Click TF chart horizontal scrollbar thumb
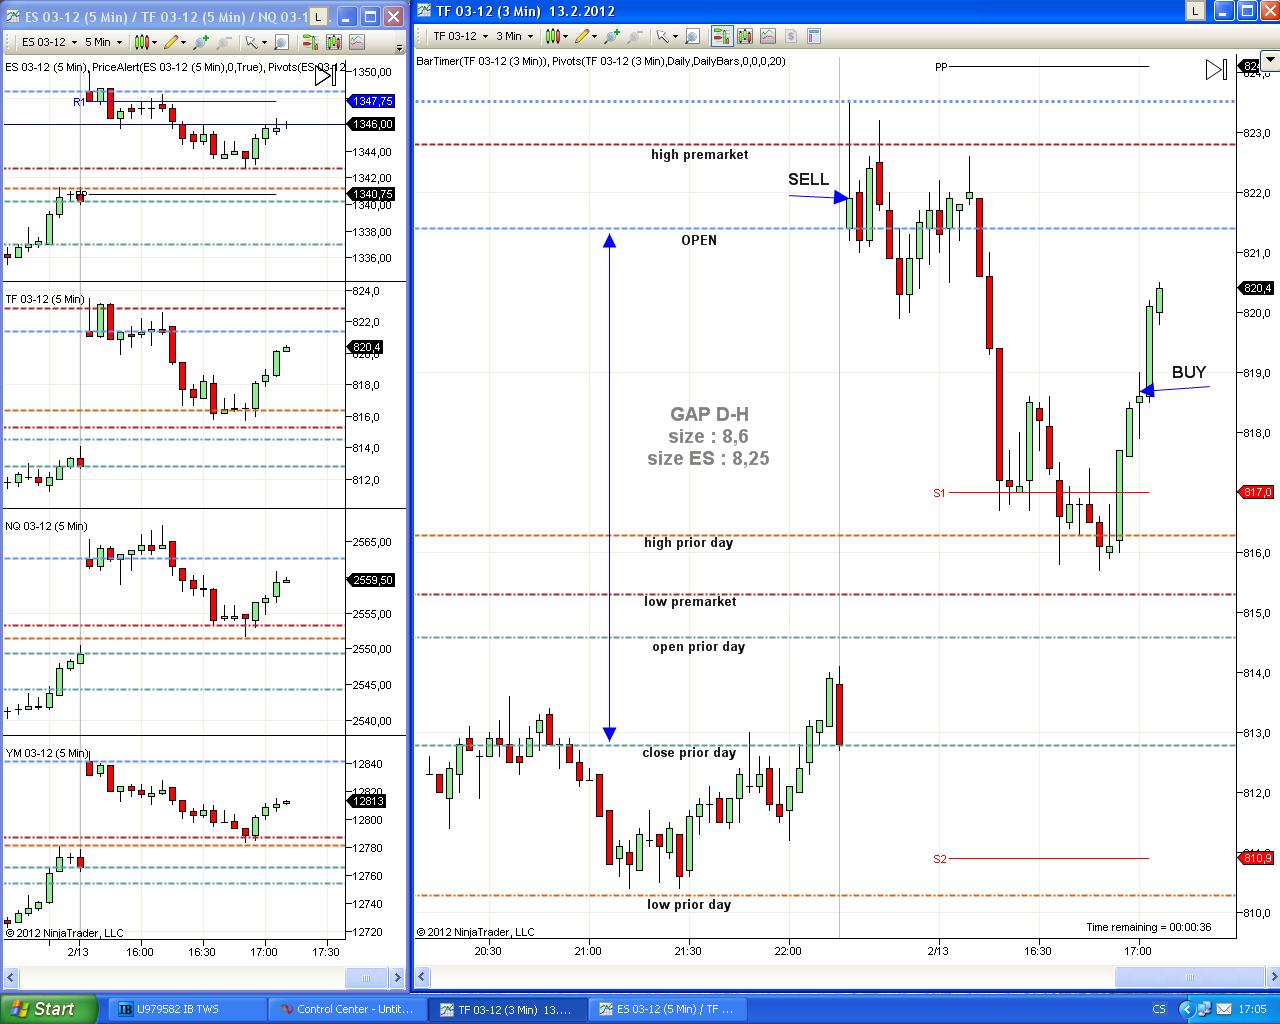The image size is (1280, 1024). [1190, 977]
